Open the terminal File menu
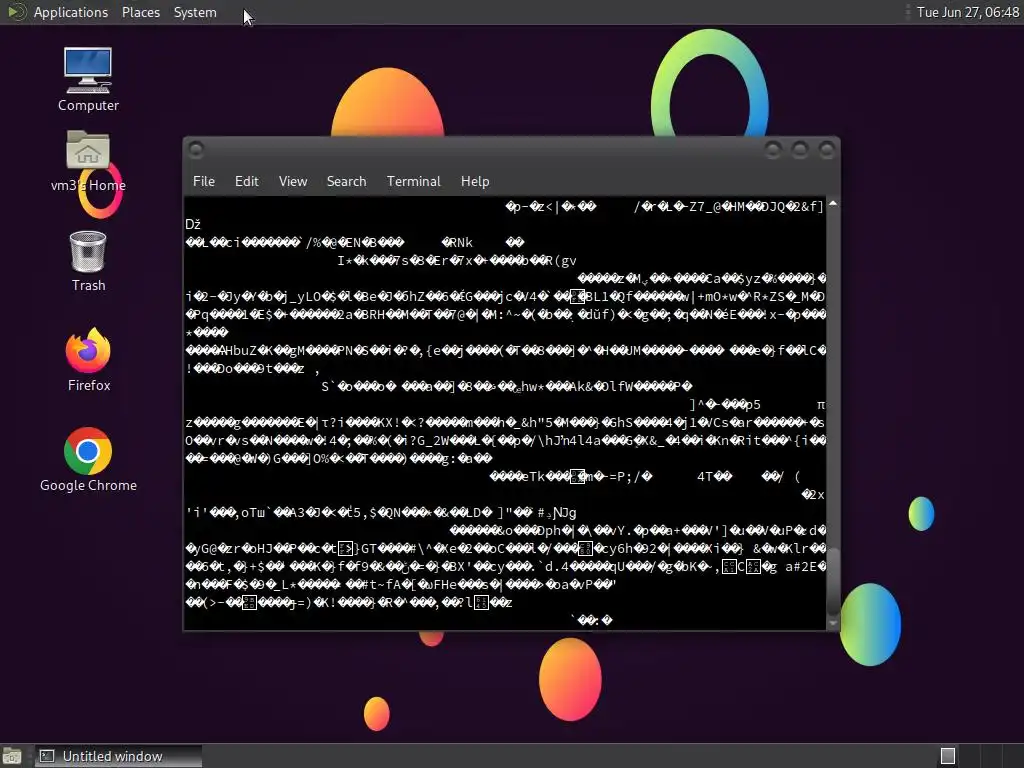This screenshot has width=1024, height=768. (204, 182)
